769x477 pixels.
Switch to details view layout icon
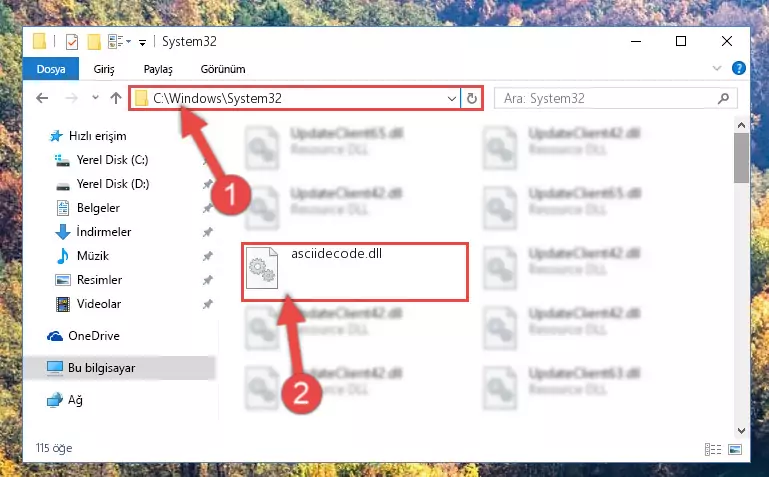click(x=713, y=449)
